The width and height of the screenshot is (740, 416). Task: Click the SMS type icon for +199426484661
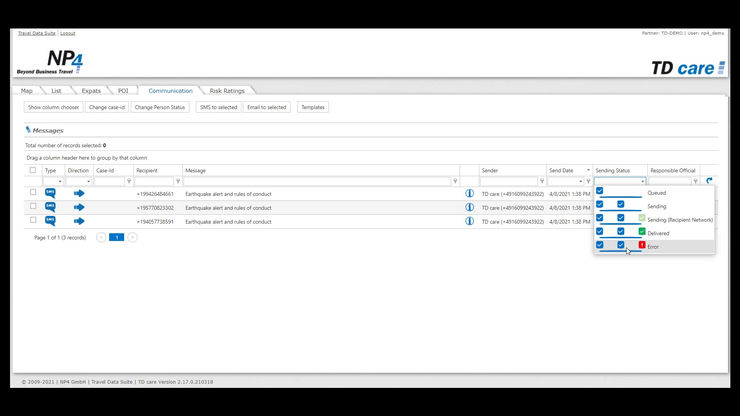coord(50,193)
